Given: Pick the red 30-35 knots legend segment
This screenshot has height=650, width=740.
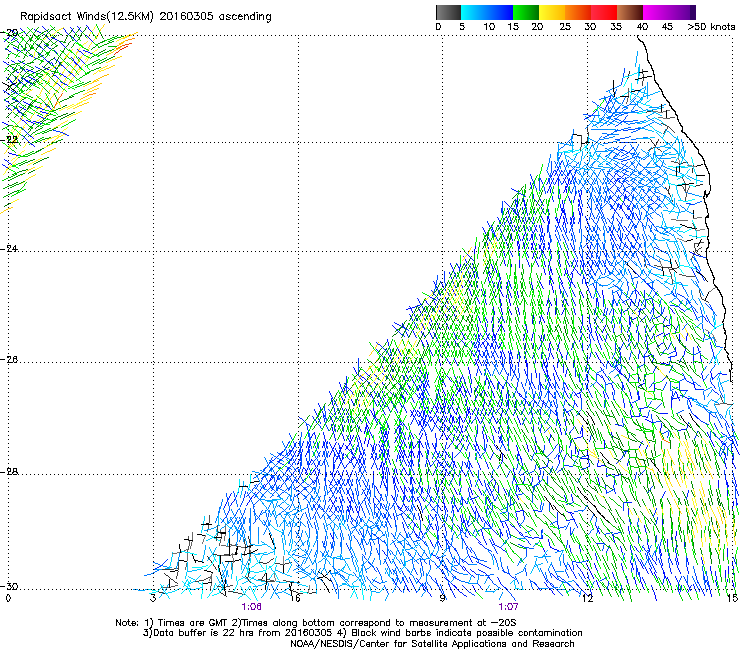Looking at the screenshot, I should (x=604, y=12).
